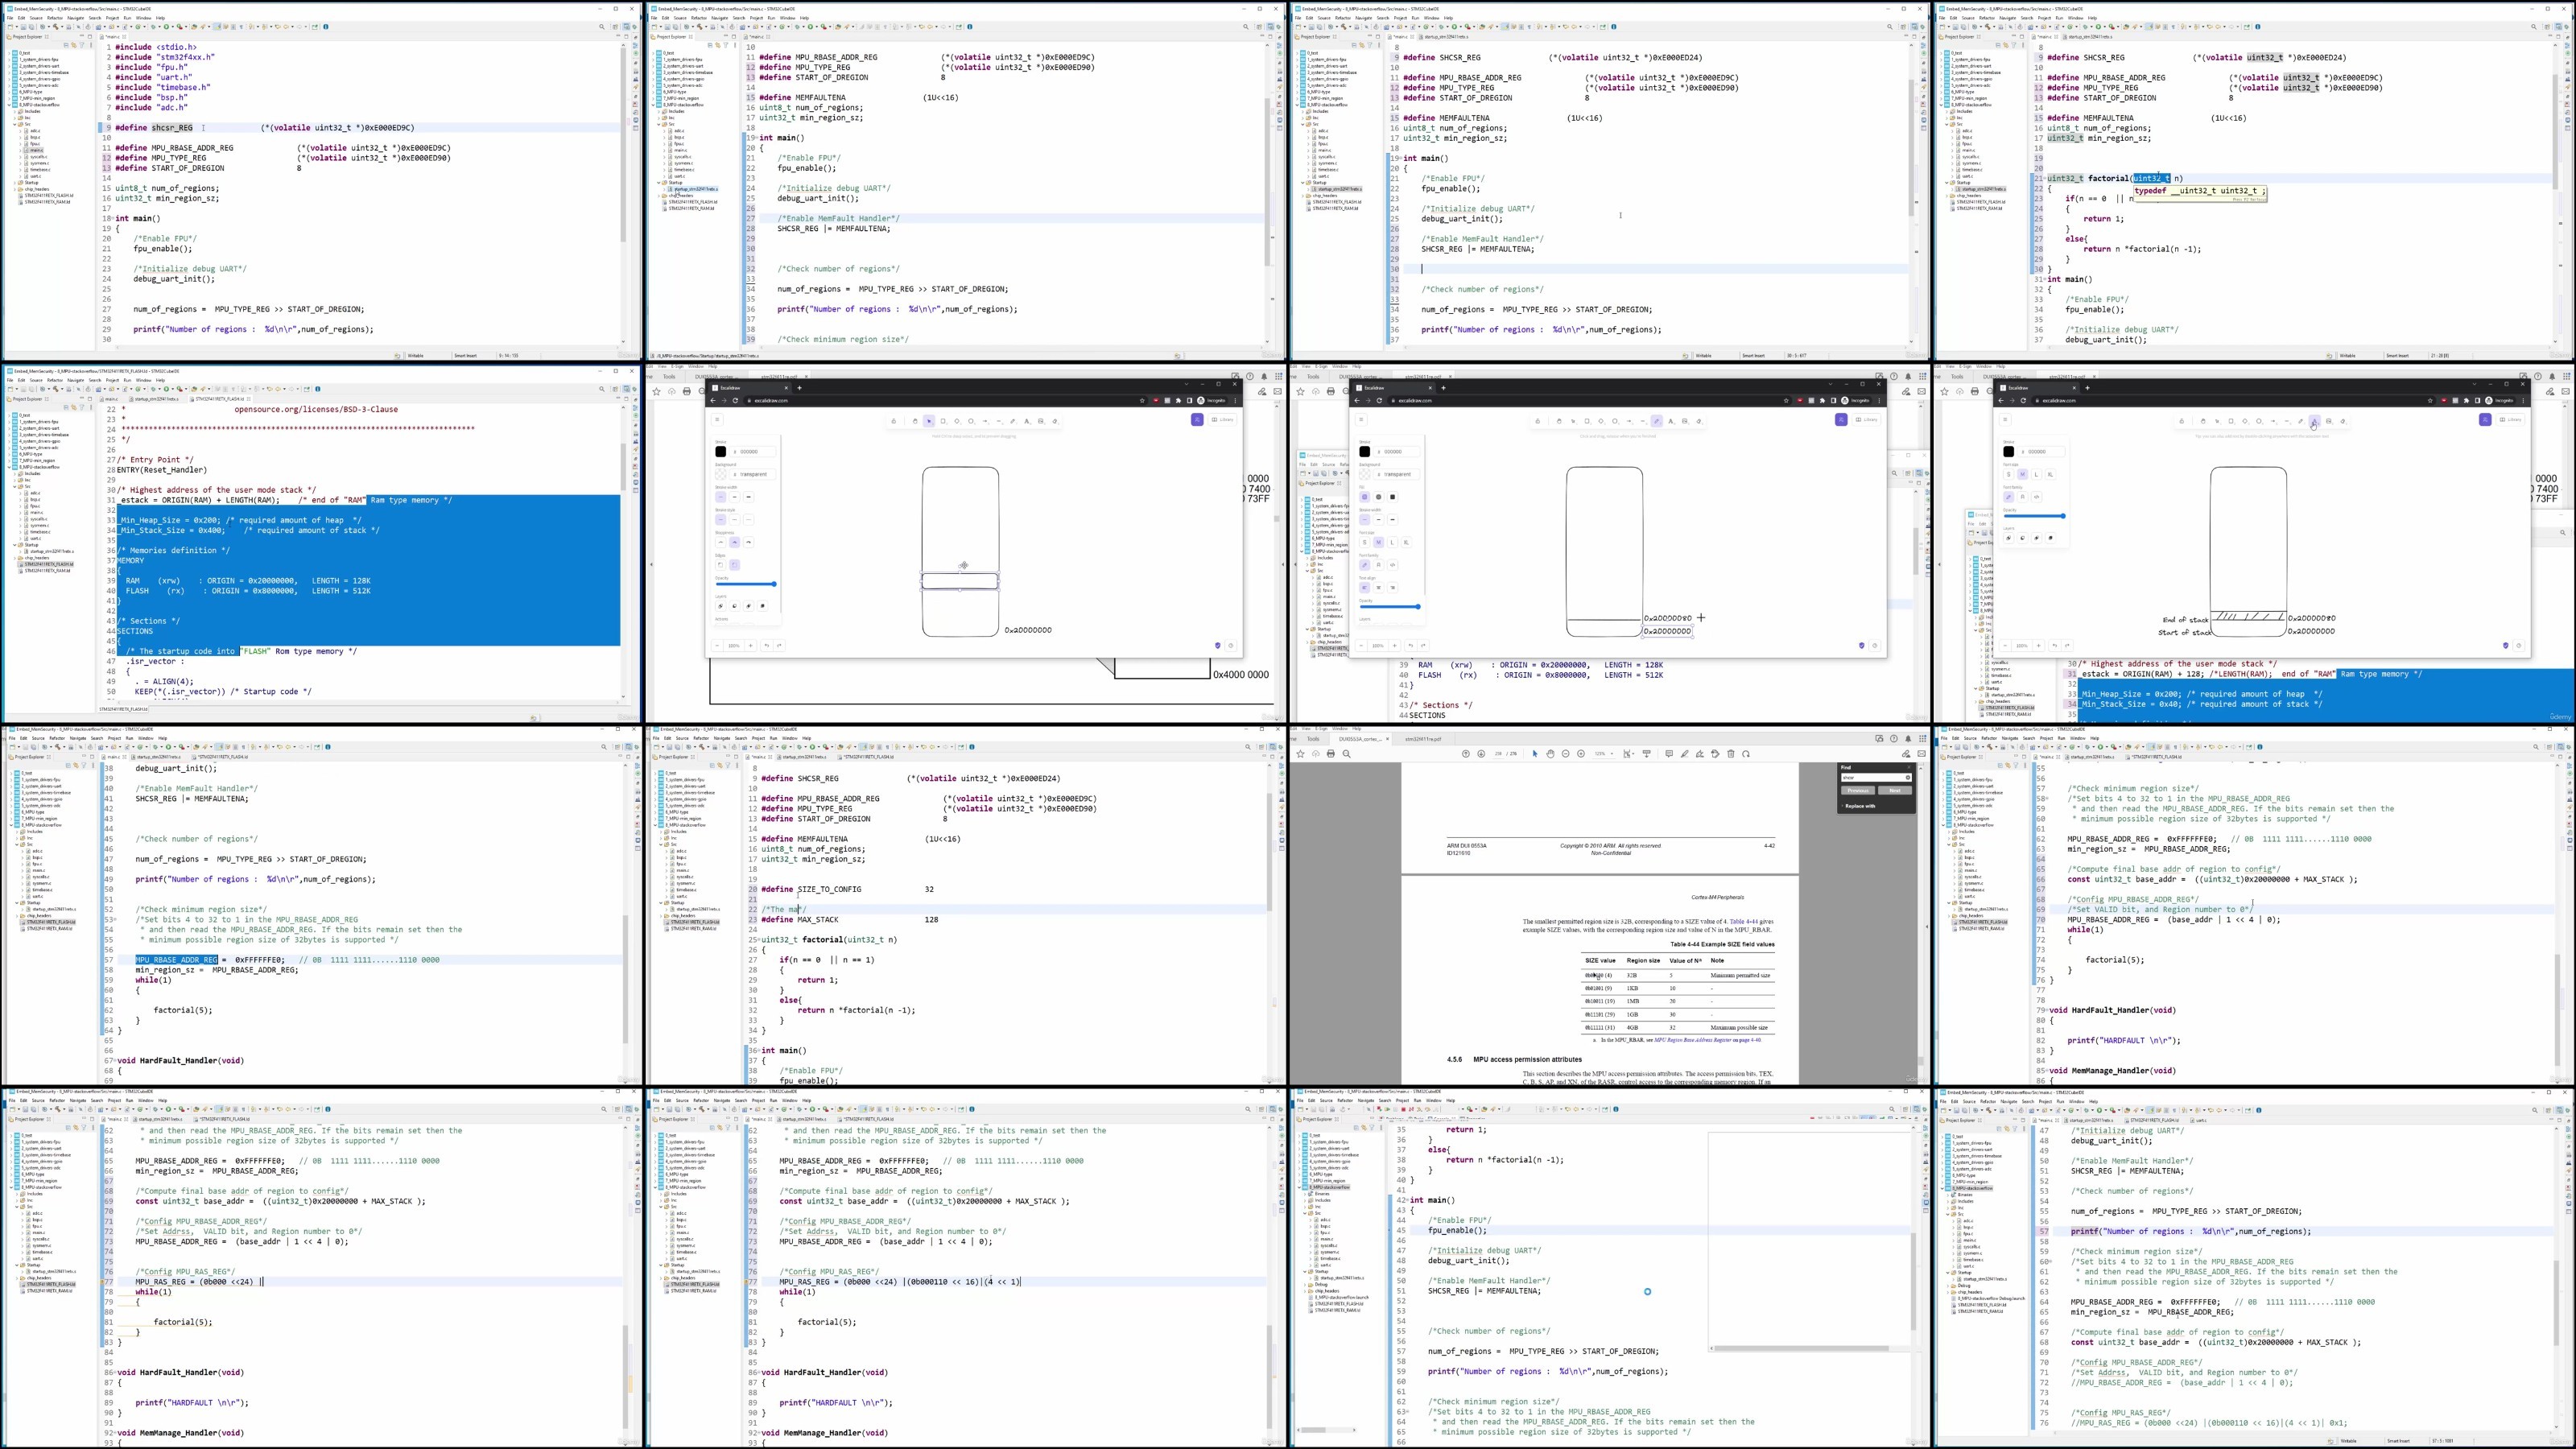This screenshot has height=1449, width=2576.
Task: Expand 0_test project in #include-lines IDE tree
Action: coord(9,53)
